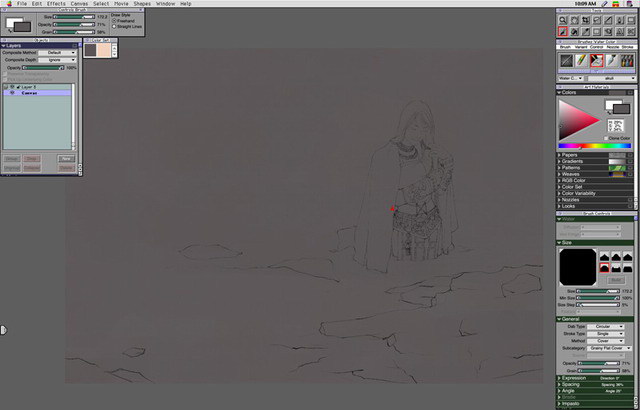Click the pencil icon in the menu bar
Viewport: 640px width, 410px height.
pos(605,4)
